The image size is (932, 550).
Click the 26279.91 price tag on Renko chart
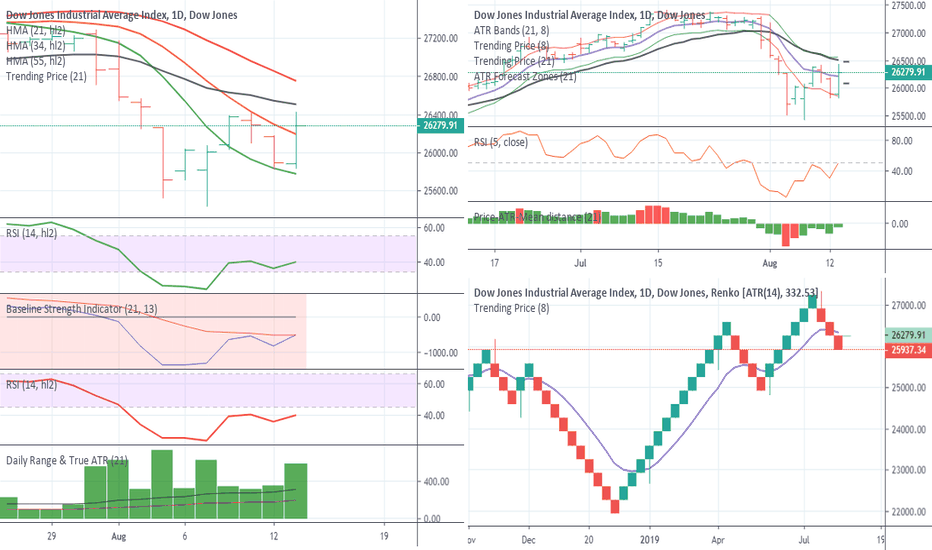click(908, 335)
